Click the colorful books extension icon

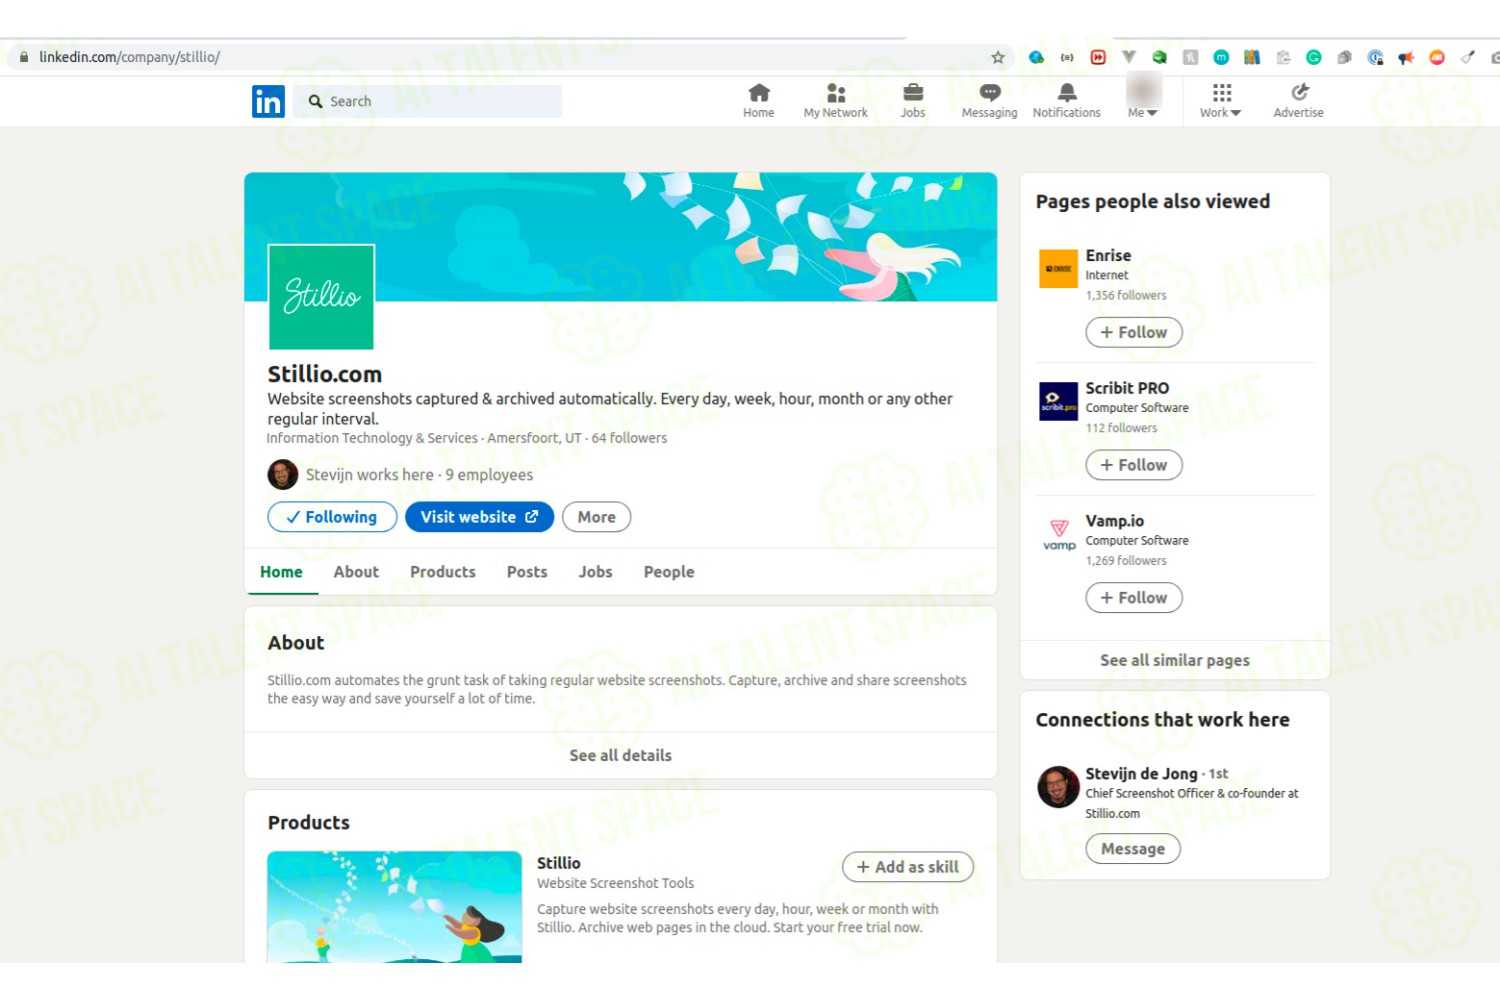[1252, 58]
